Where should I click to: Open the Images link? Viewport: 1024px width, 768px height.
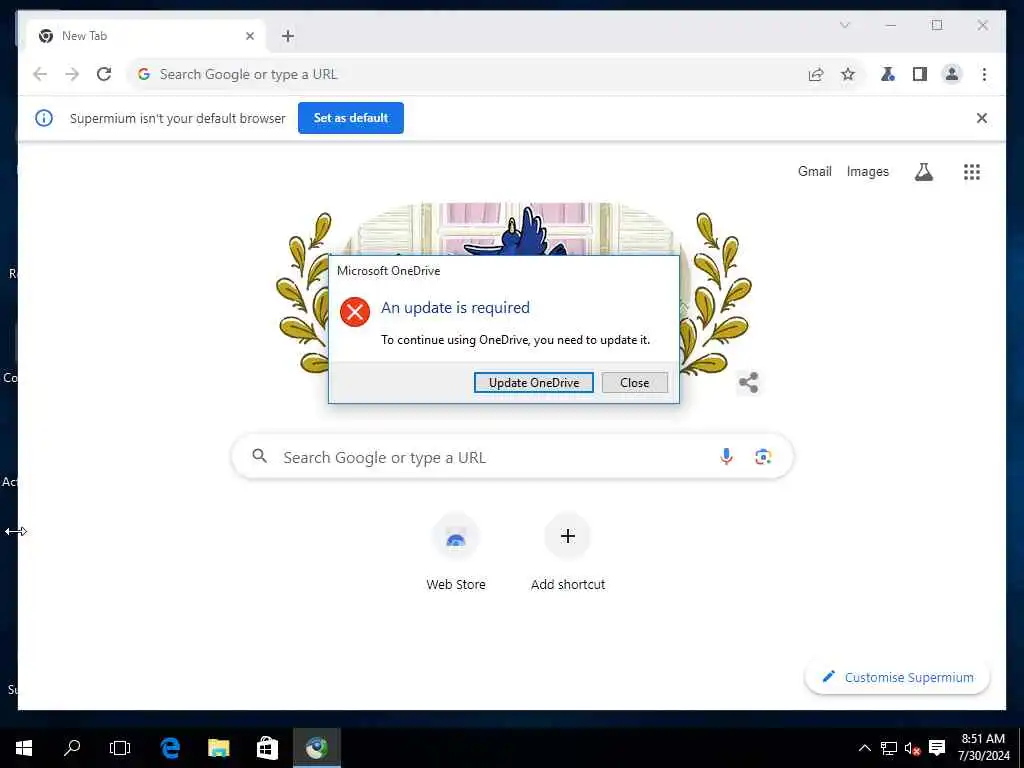point(867,171)
